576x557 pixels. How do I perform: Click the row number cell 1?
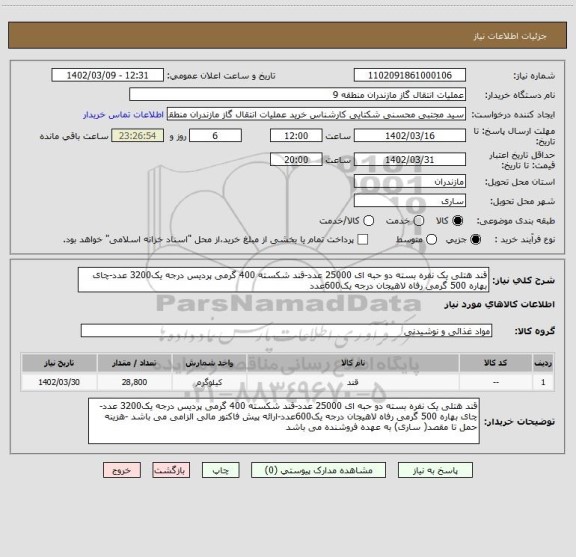tap(543, 382)
